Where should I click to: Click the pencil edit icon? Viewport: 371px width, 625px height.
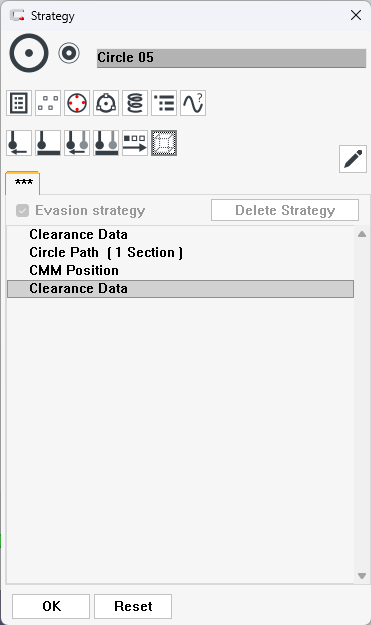pyautogui.click(x=353, y=159)
